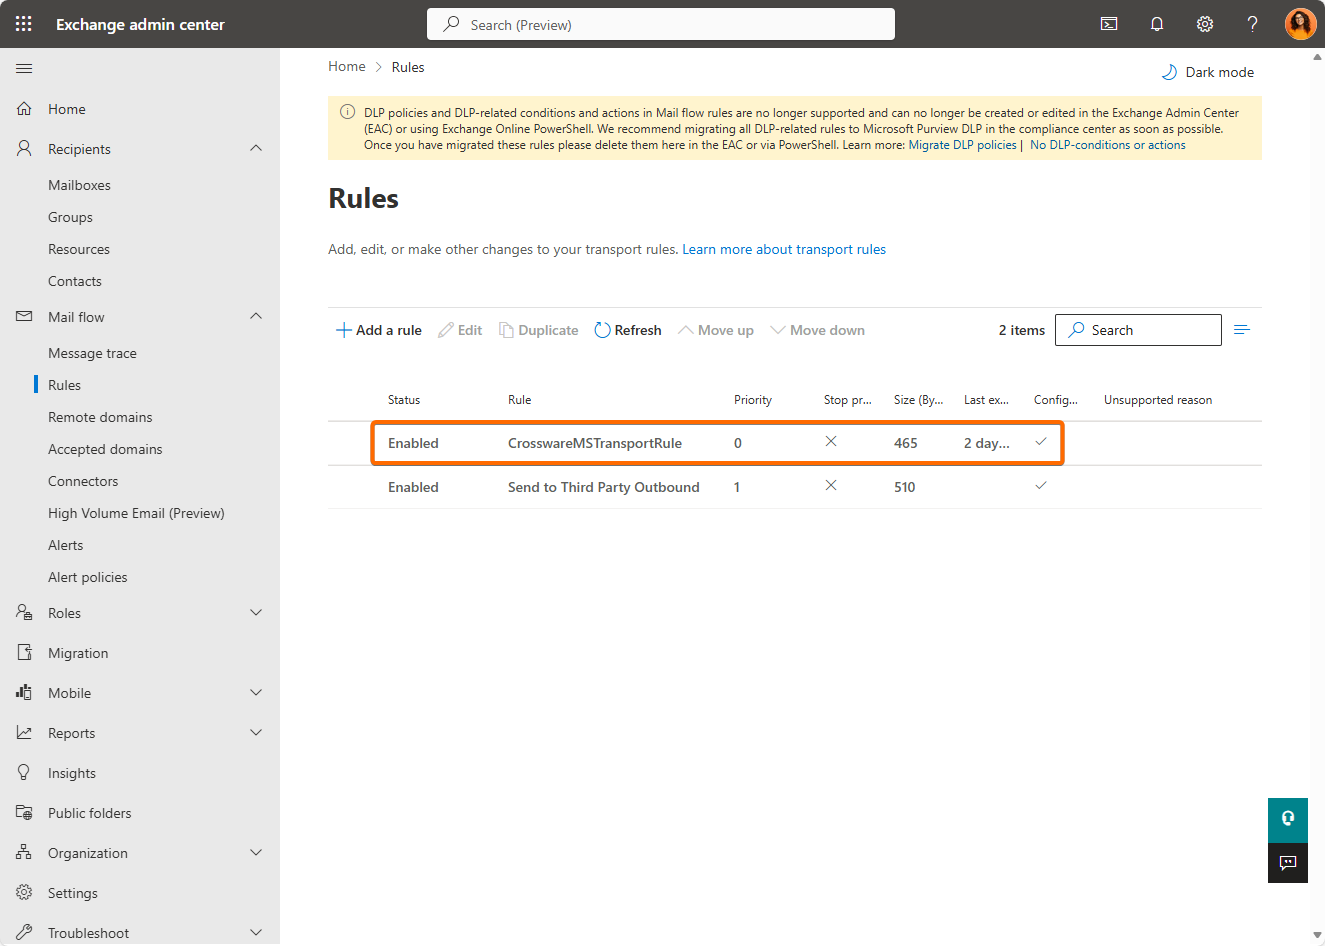The image size is (1325, 946).
Task: Toggle Dark mode
Action: pos(1208,72)
